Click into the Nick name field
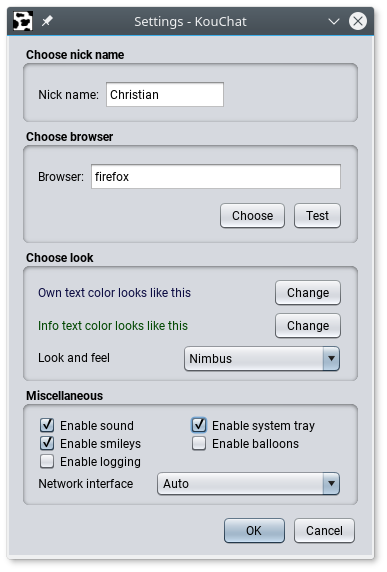Screen dimensions: 387x572 165,94
